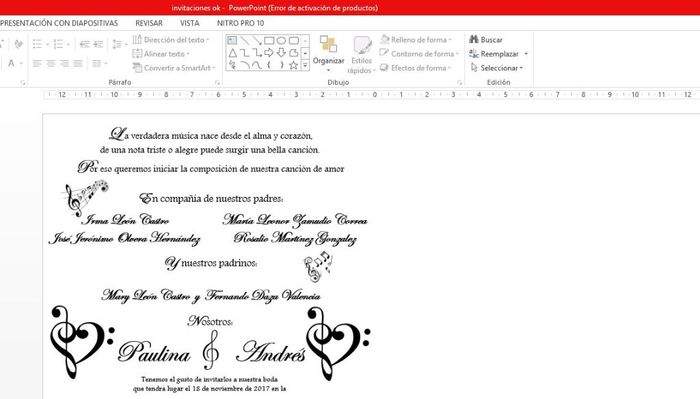
Task: Open Convertir a SmartArt dropdown
Action: (x=174, y=68)
